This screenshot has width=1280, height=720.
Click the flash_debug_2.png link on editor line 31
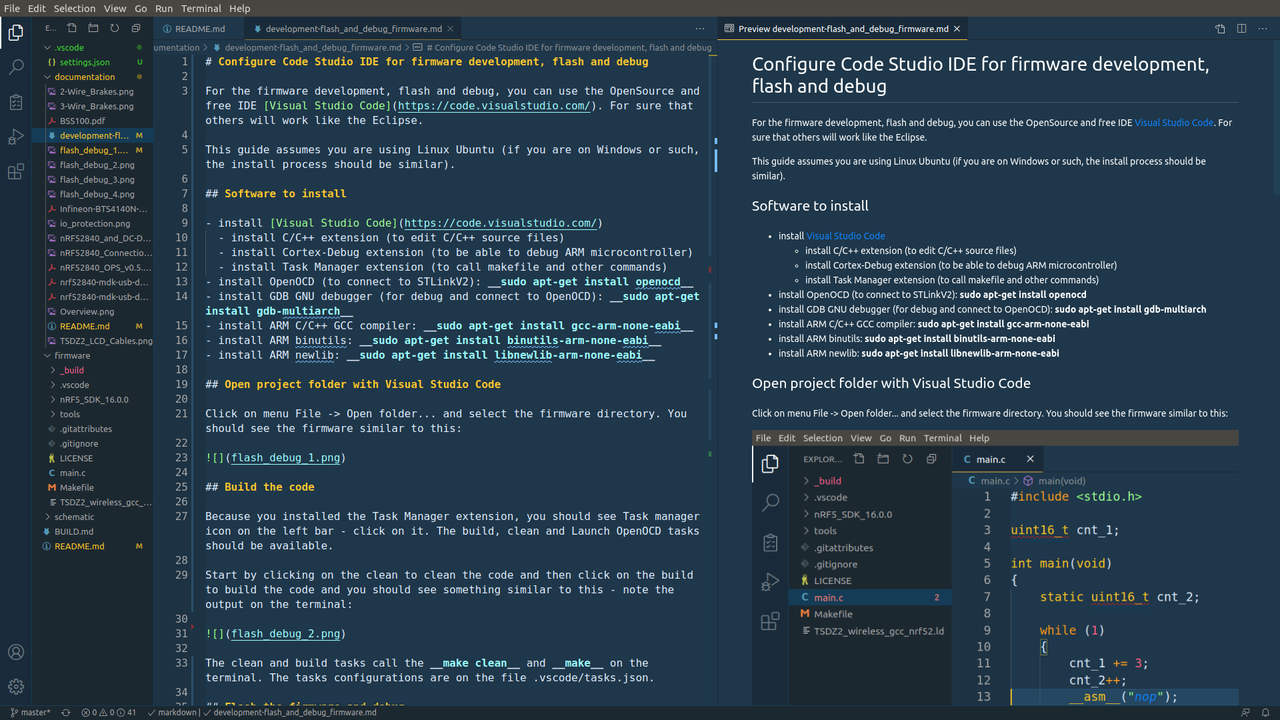[286, 634]
